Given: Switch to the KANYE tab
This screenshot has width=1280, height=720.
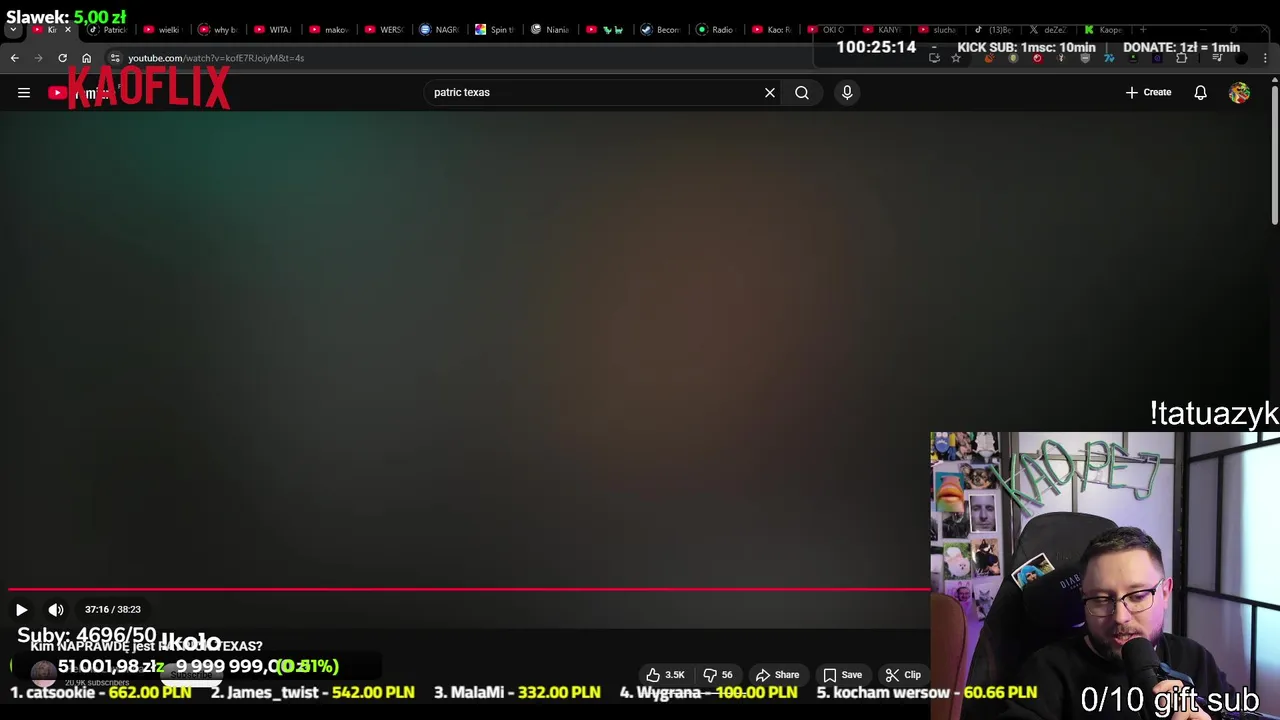Looking at the screenshot, I should [x=881, y=30].
